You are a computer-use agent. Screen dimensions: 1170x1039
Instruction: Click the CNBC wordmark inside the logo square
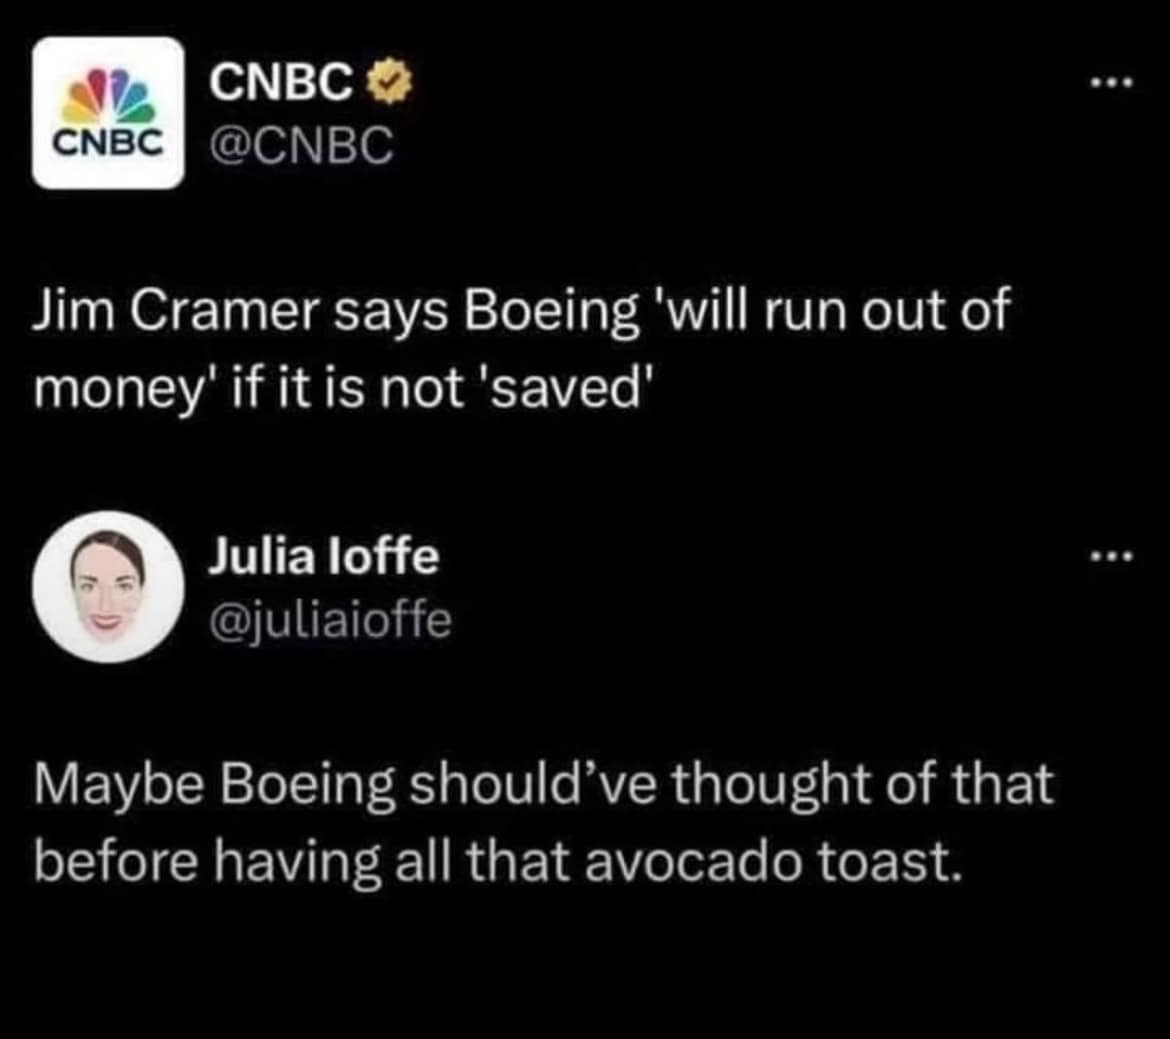pos(108,145)
